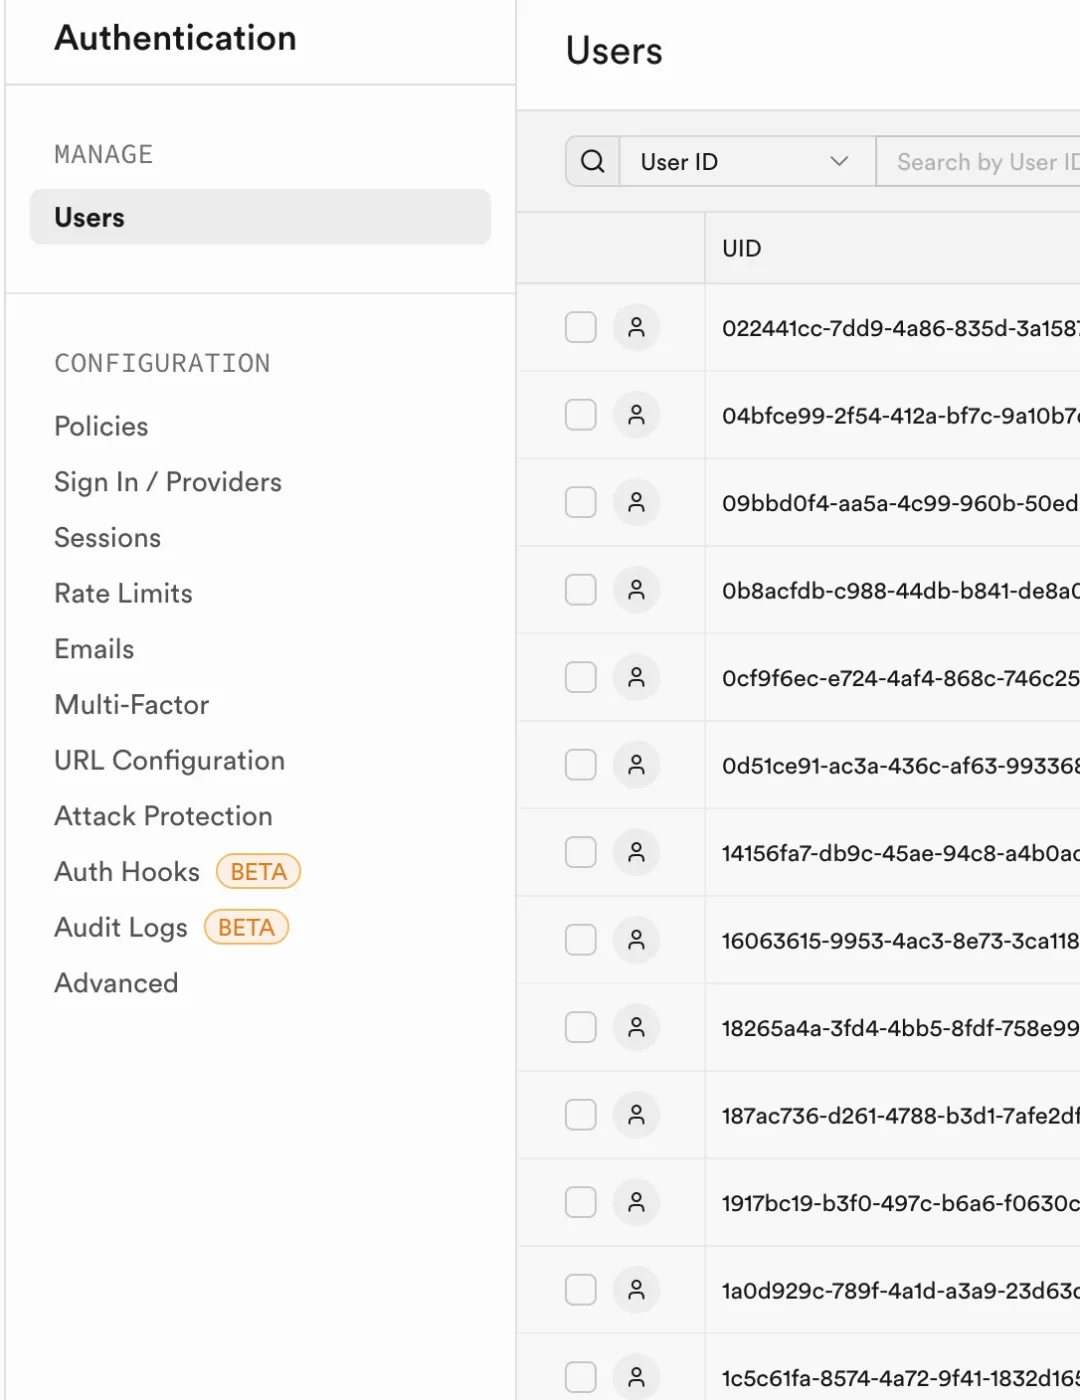Go to Sign In / Providers settings
This screenshot has height=1400, width=1080.
[x=168, y=482]
